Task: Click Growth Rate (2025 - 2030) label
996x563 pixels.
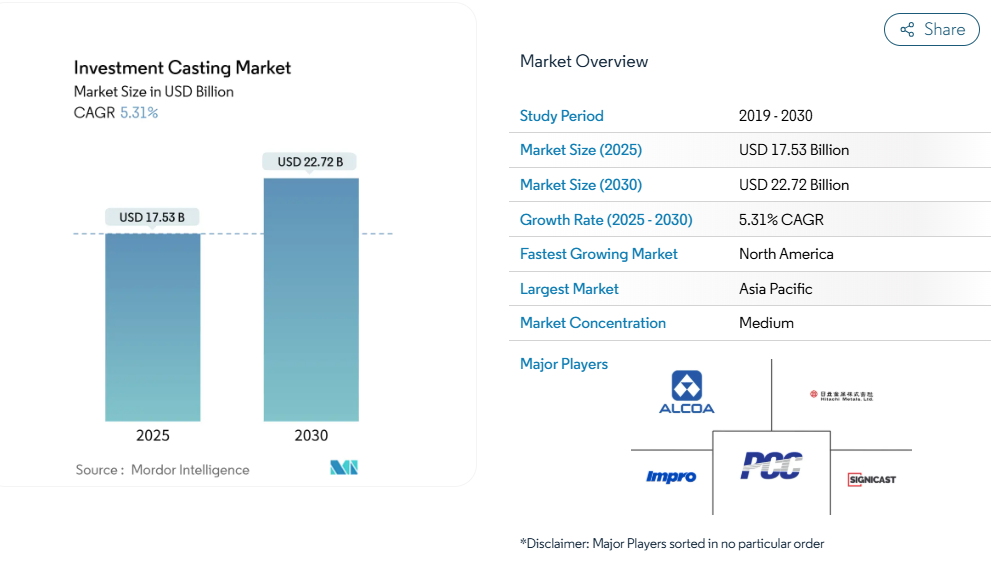Action: pyautogui.click(x=606, y=219)
